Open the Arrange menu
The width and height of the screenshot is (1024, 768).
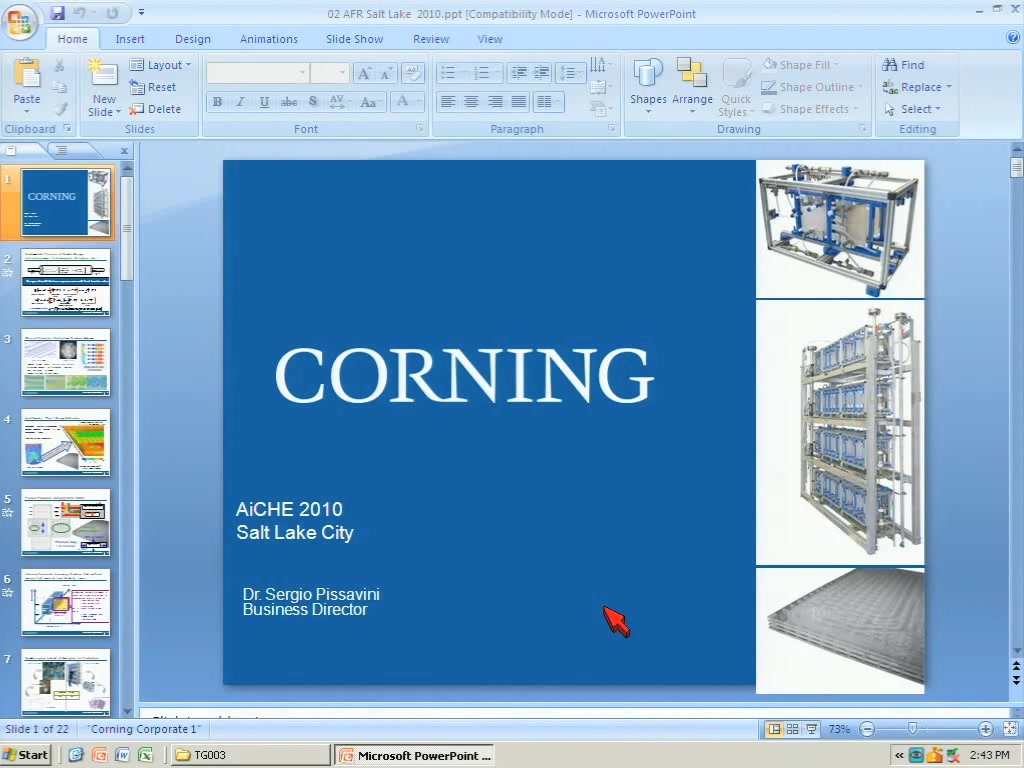click(692, 86)
